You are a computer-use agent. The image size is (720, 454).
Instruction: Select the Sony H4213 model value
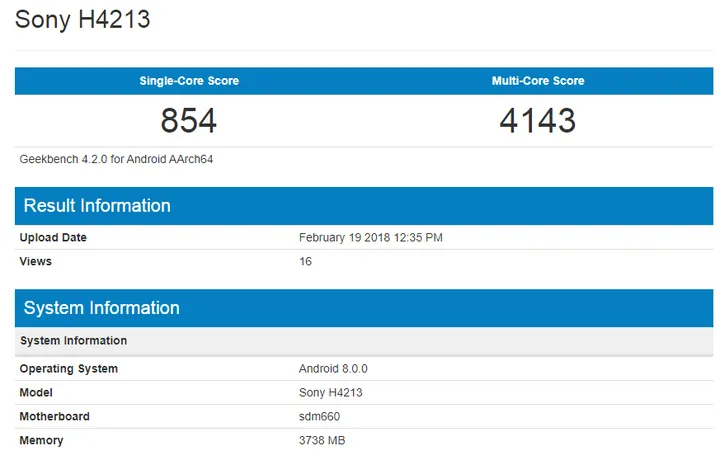click(x=331, y=392)
